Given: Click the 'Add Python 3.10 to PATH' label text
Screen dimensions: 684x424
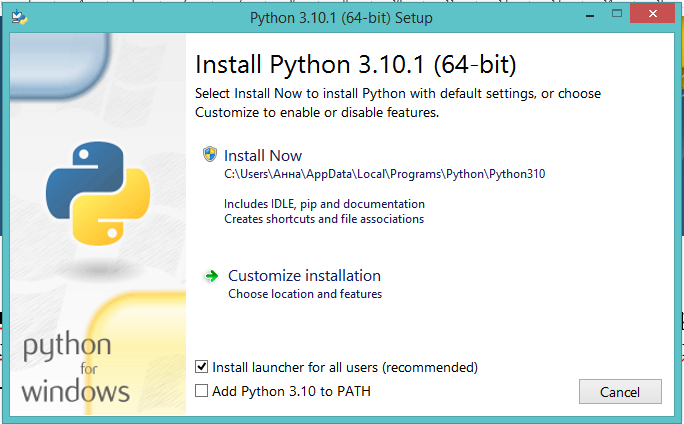Looking at the screenshot, I should 291,391.
